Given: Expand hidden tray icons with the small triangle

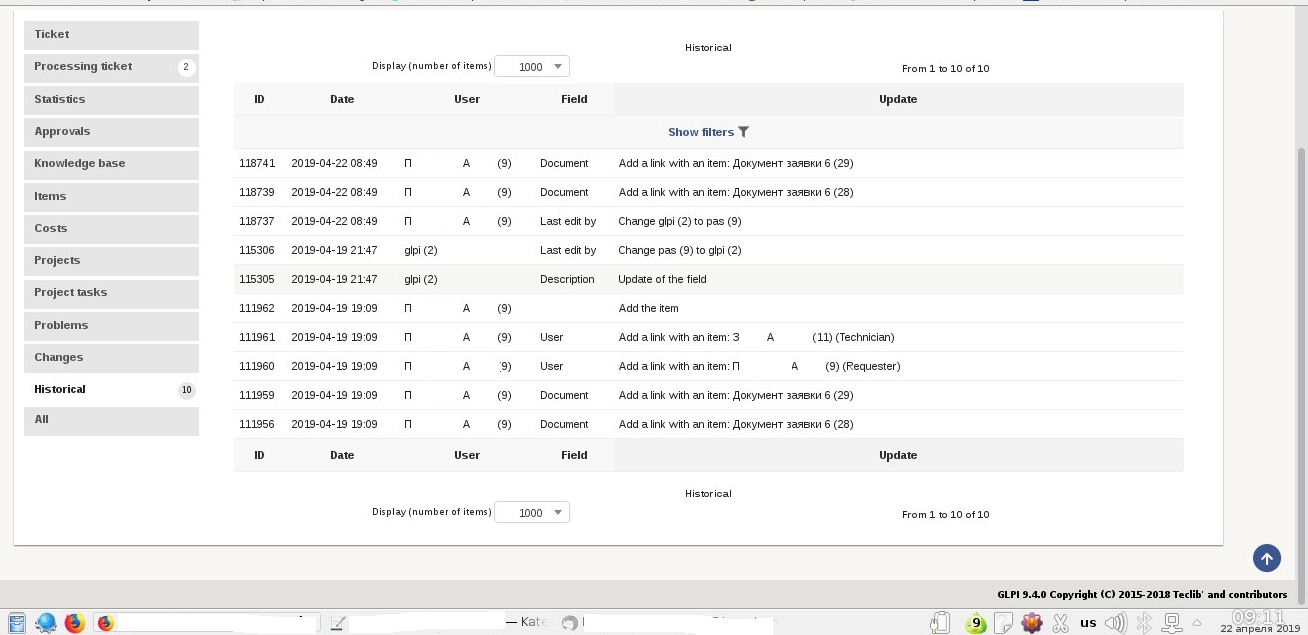Looking at the screenshot, I should click(x=1196, y=624).
